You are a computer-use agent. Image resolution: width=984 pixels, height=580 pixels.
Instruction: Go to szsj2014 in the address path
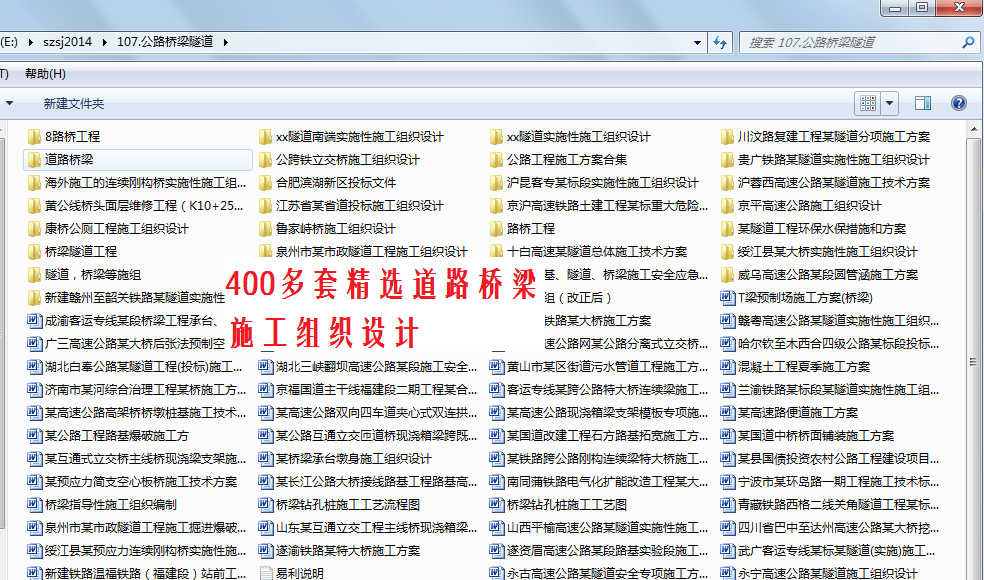pyautogui.click(x=67, y=42)
